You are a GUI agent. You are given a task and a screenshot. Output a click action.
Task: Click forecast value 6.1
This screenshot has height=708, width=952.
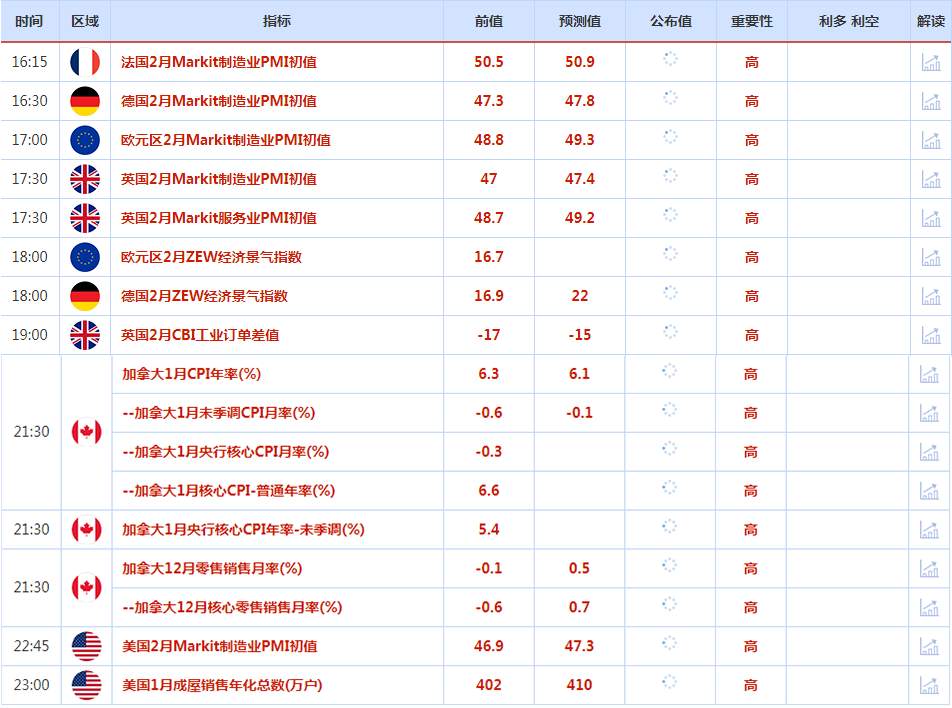click(579, 373)
